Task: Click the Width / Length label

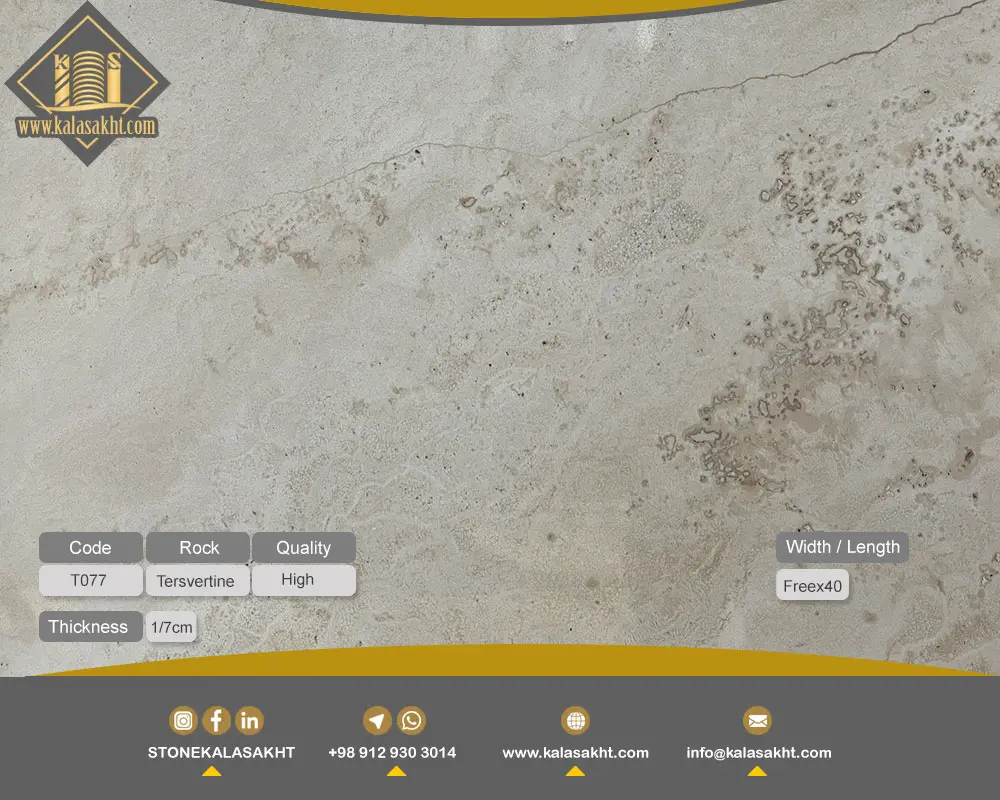Action: coord(842,547)
